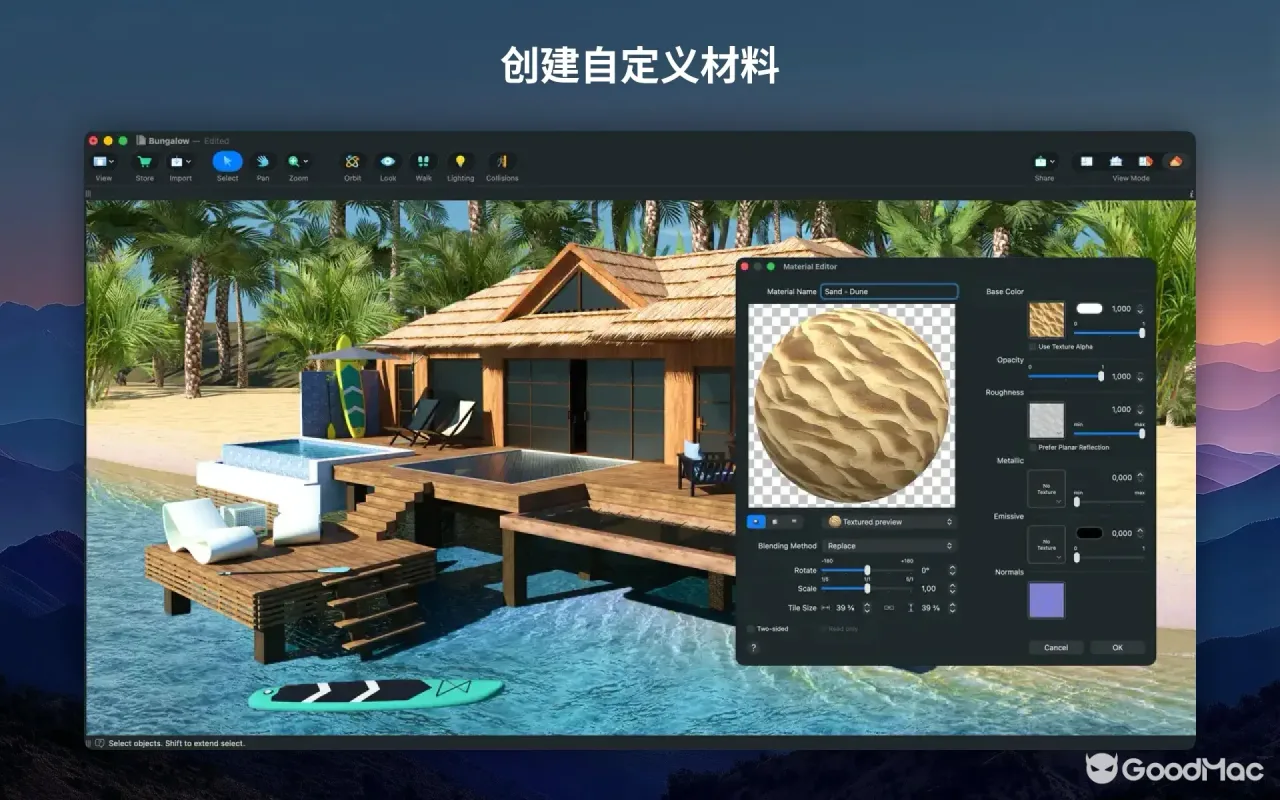Confirm material with OK button
This screenshot has height=800, width=1280.
pos(1117,648)
